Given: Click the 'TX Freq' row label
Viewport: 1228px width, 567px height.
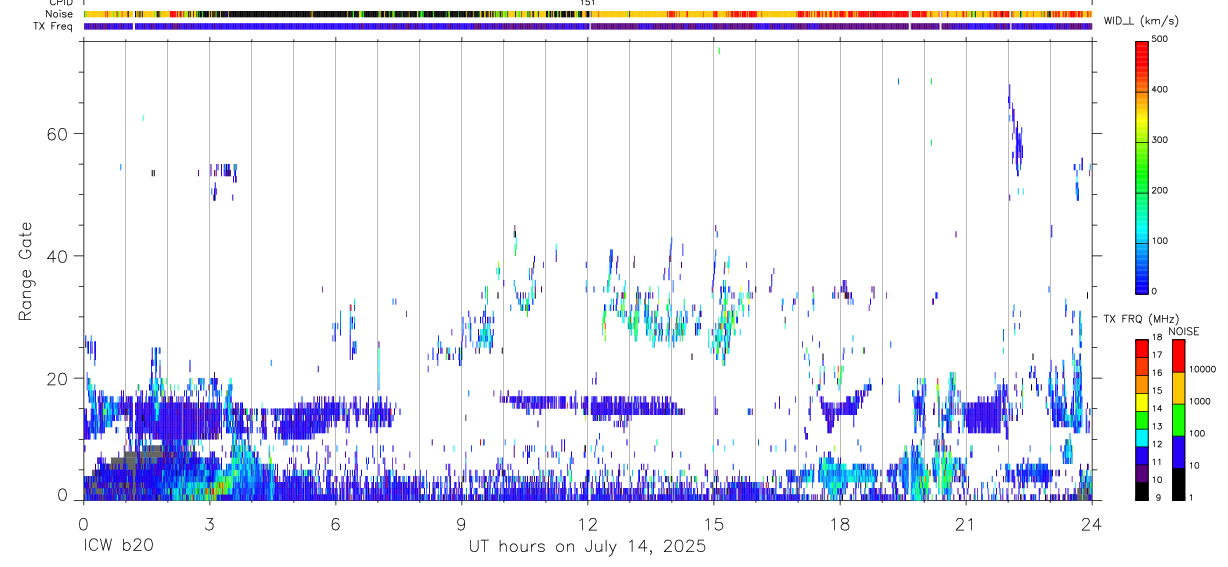Looking at the screenshot, I should (54, 26).
